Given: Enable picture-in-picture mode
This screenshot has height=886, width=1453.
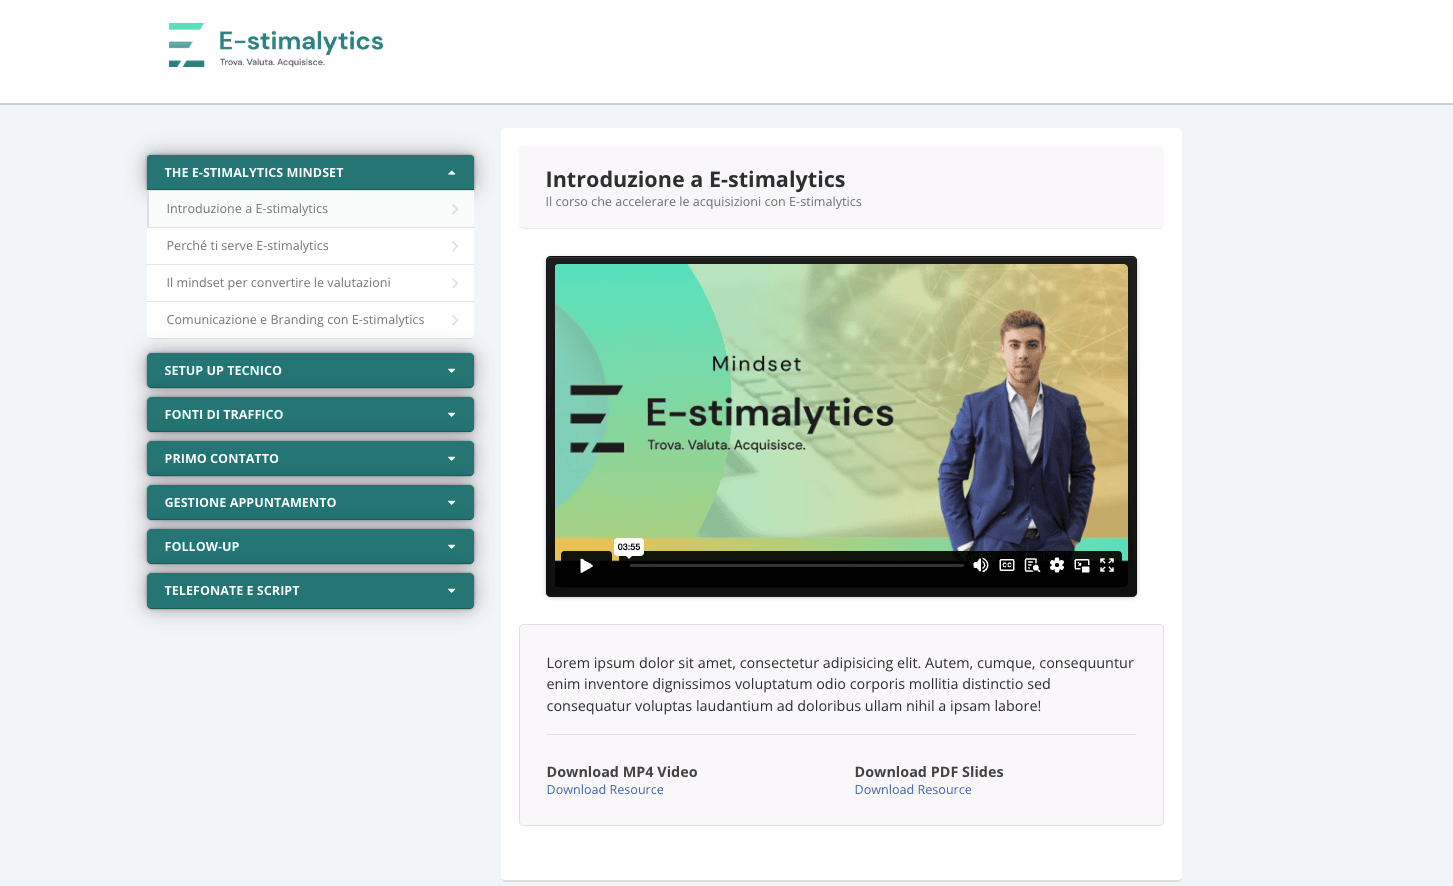Looking at the screenshot, I should click(1082, 565).
